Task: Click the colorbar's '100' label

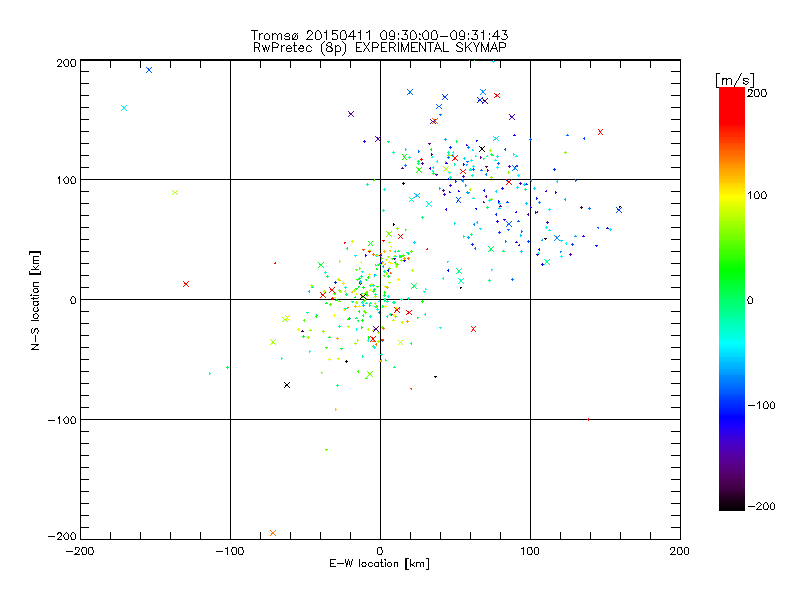Action: (x=757, y=195)
